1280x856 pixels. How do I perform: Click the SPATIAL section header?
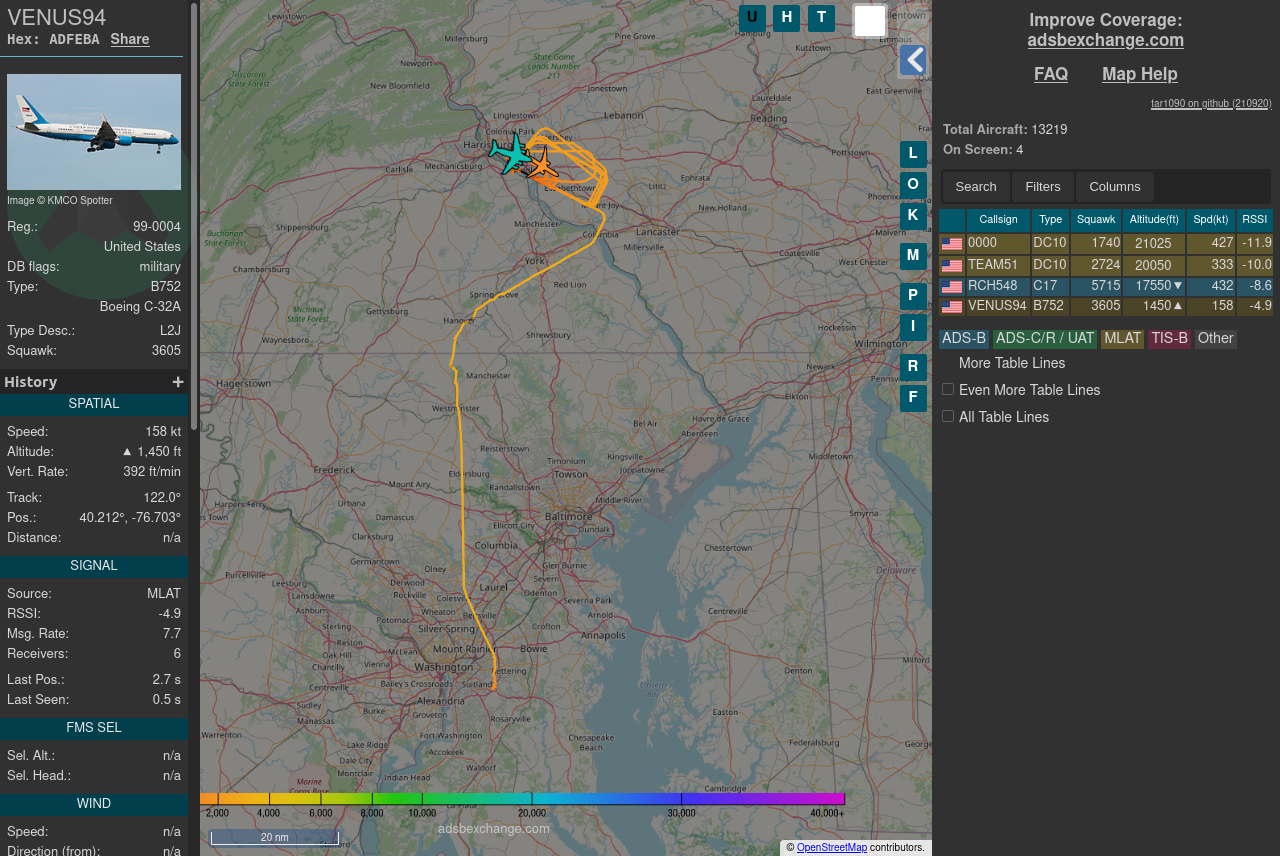tap(94, 404)
